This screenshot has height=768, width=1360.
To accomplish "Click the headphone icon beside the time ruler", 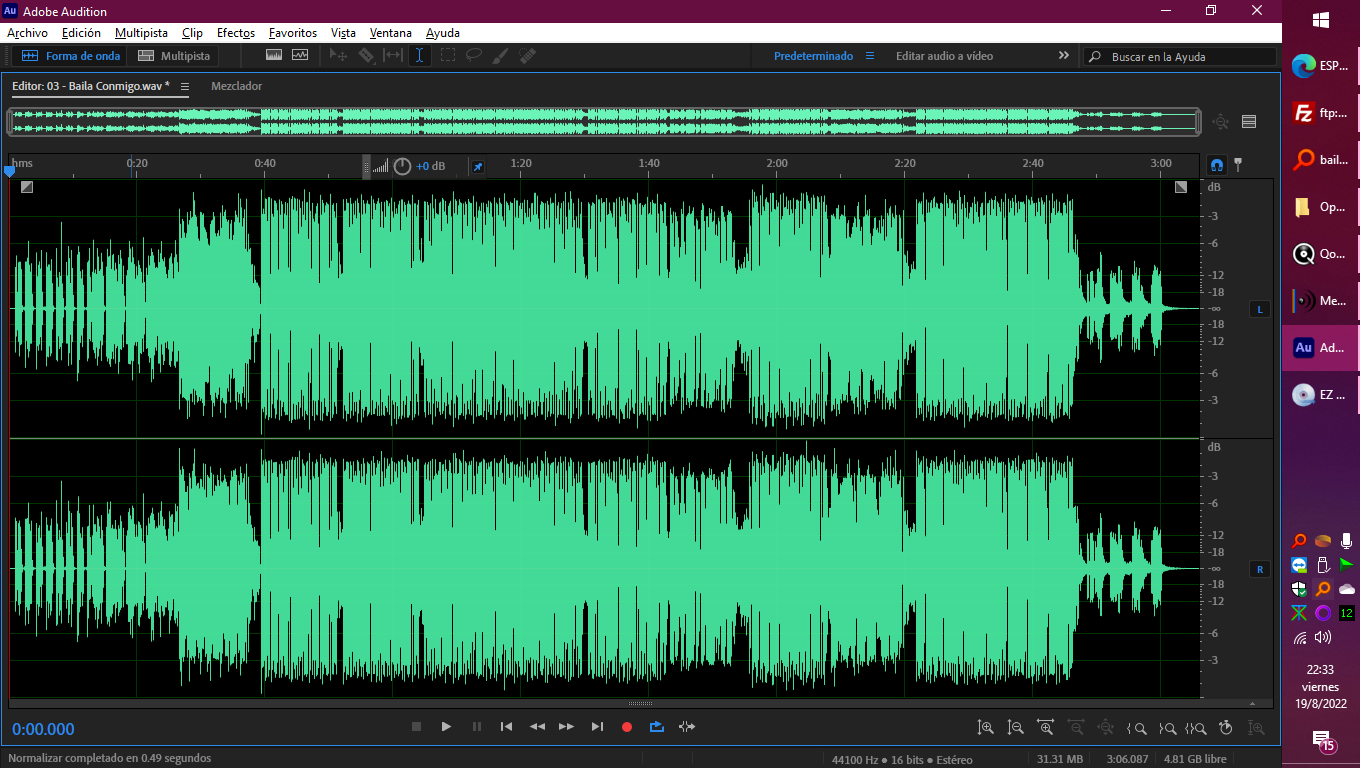I will click(1217, 165).
